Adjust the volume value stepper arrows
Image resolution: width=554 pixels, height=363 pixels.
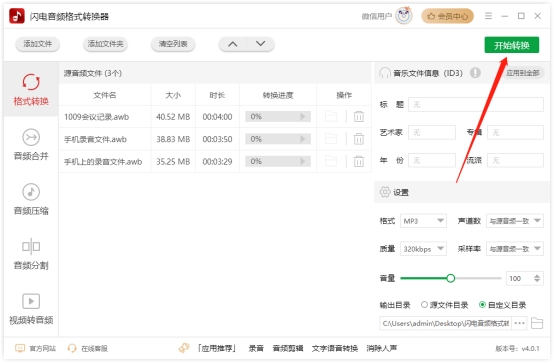537,278
